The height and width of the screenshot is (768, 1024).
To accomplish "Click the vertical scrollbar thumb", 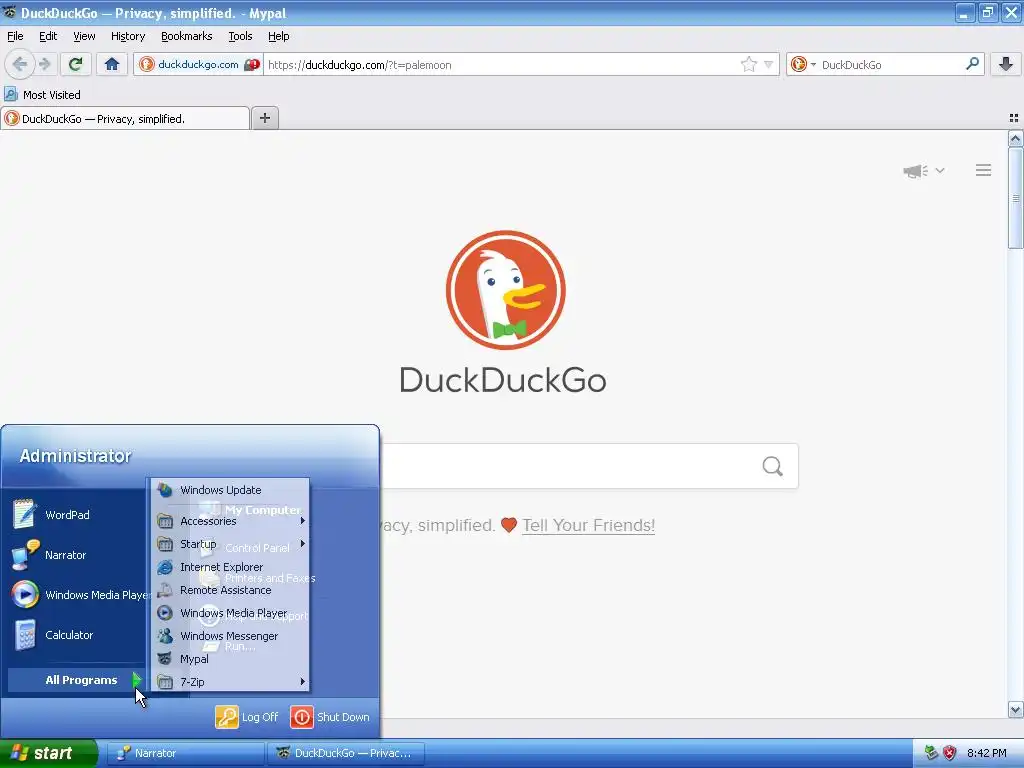I will click(1015, 198).
